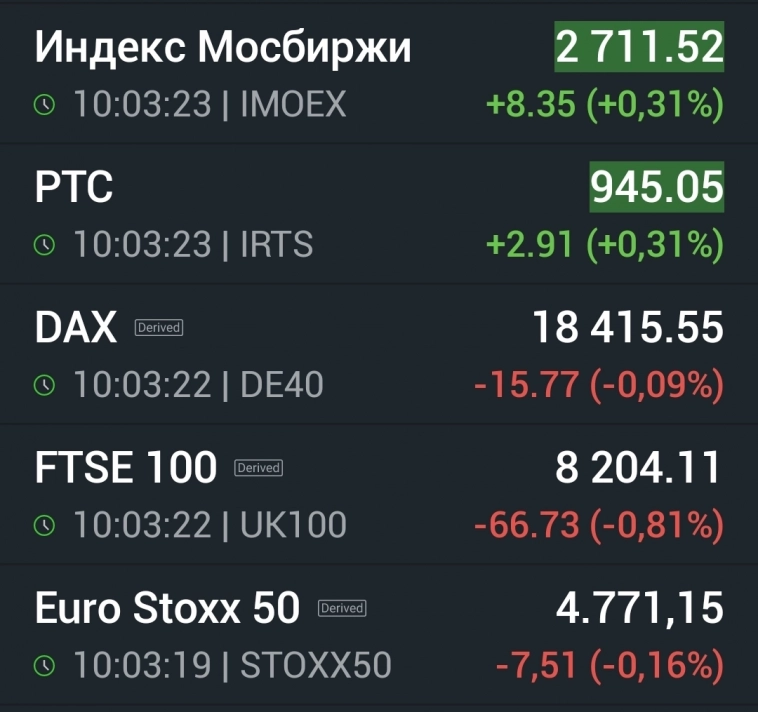Screen dimensions: 758x712
Task: Click the clock icon in the PTC row
Action: (x=45, y=245)
